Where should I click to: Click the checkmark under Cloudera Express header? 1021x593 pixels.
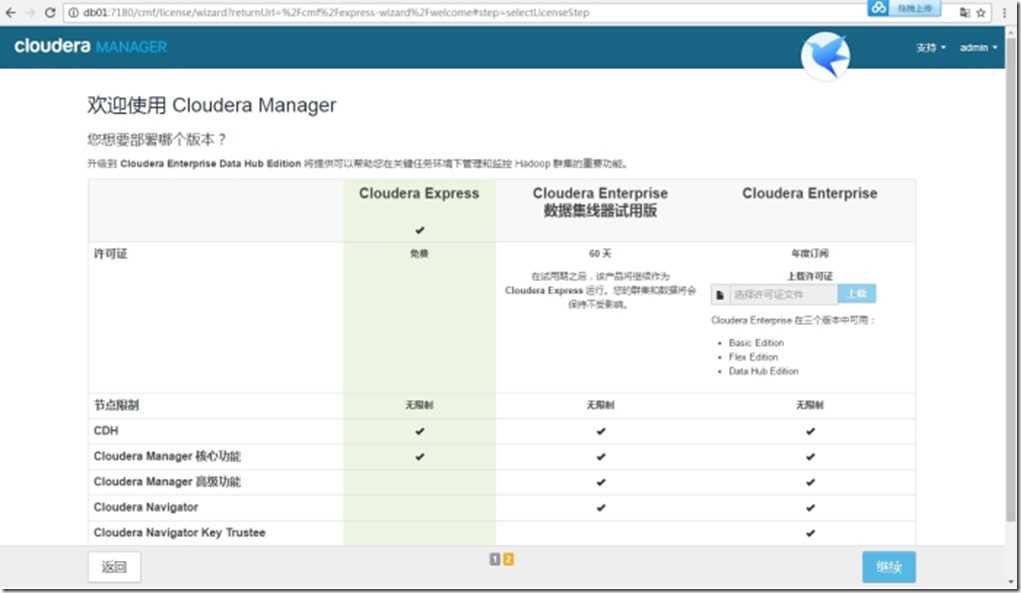click(419, 230)
